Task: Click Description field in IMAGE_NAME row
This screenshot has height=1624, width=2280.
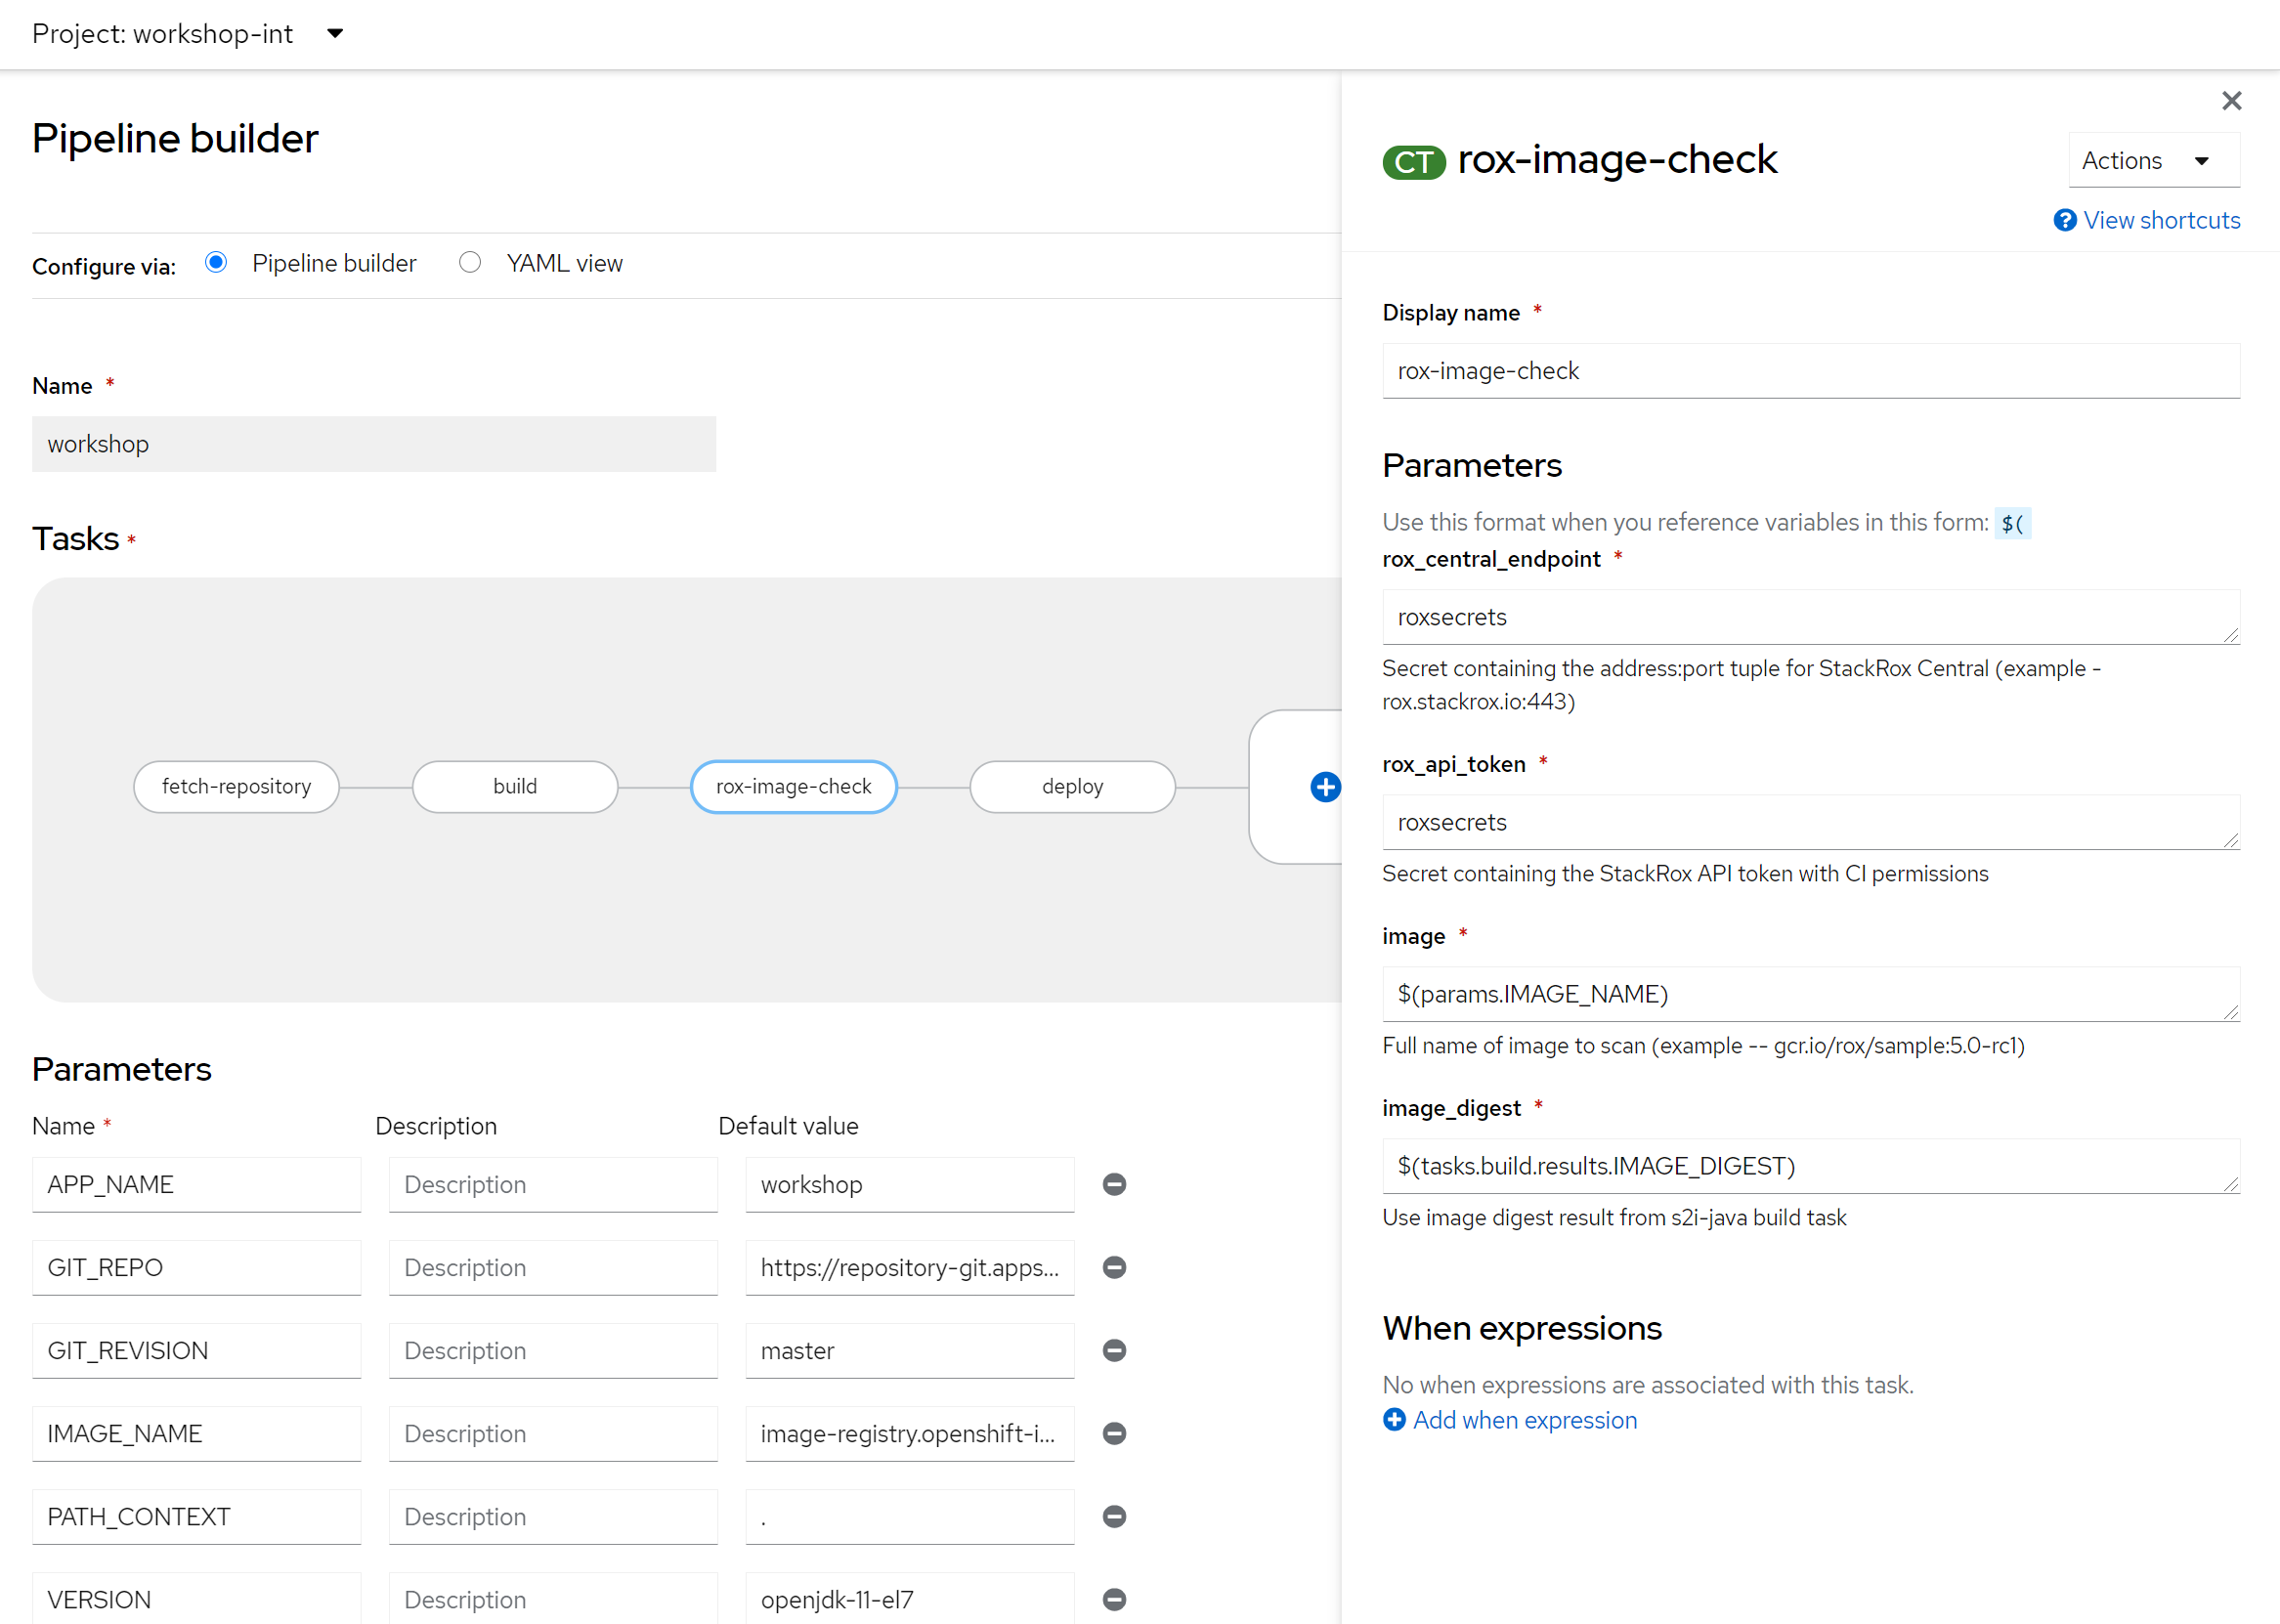Action: pyautogui.click(x=553, y=1434)
